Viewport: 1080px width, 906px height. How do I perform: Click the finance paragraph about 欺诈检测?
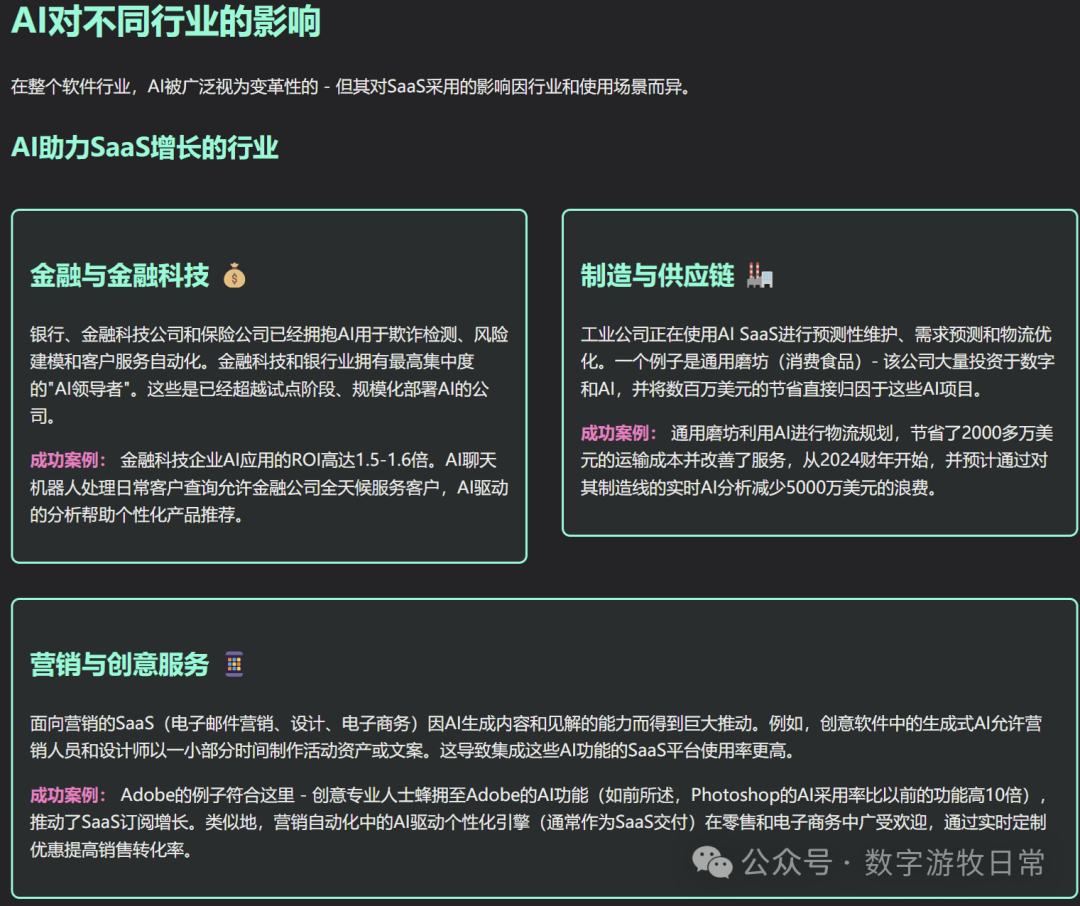coord(268,375)
